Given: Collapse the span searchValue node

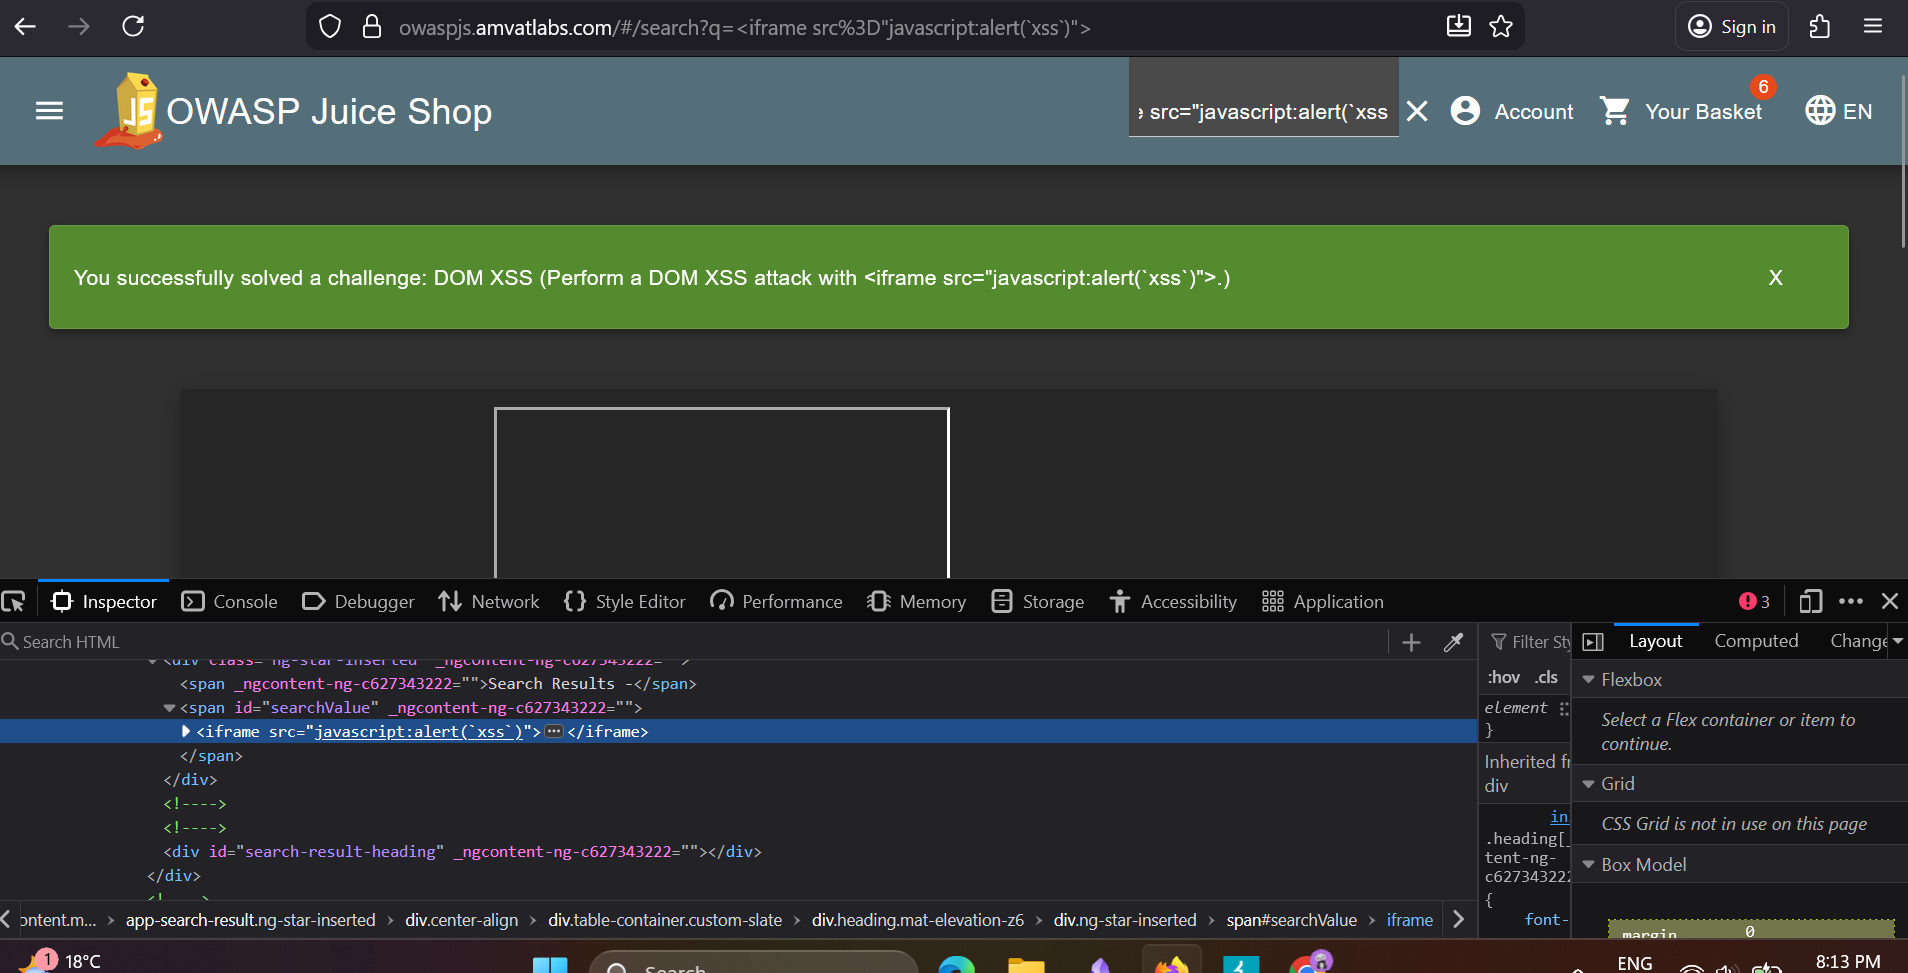Looking at the screenshot, I should coord(169,708).
